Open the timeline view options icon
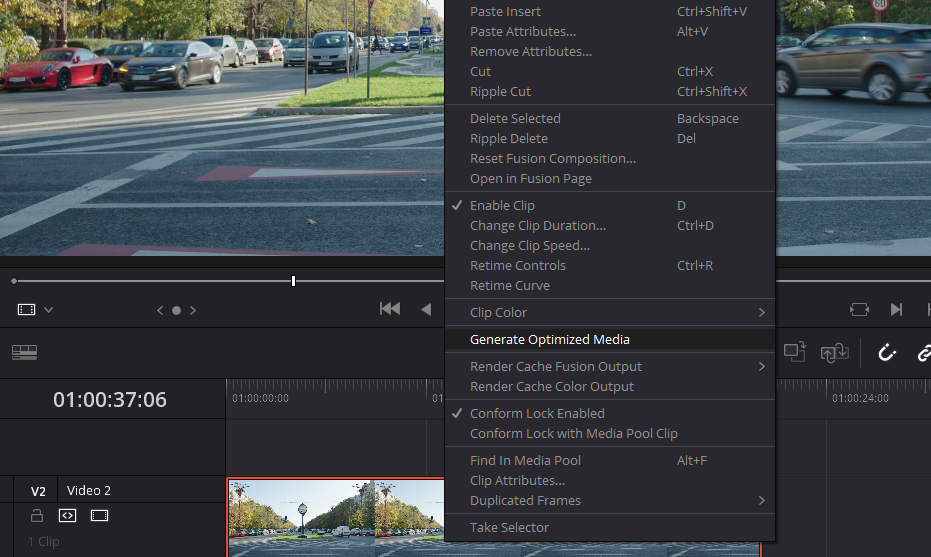The width and height of the screenshot is (931, 557). click(x=24, y=352)
